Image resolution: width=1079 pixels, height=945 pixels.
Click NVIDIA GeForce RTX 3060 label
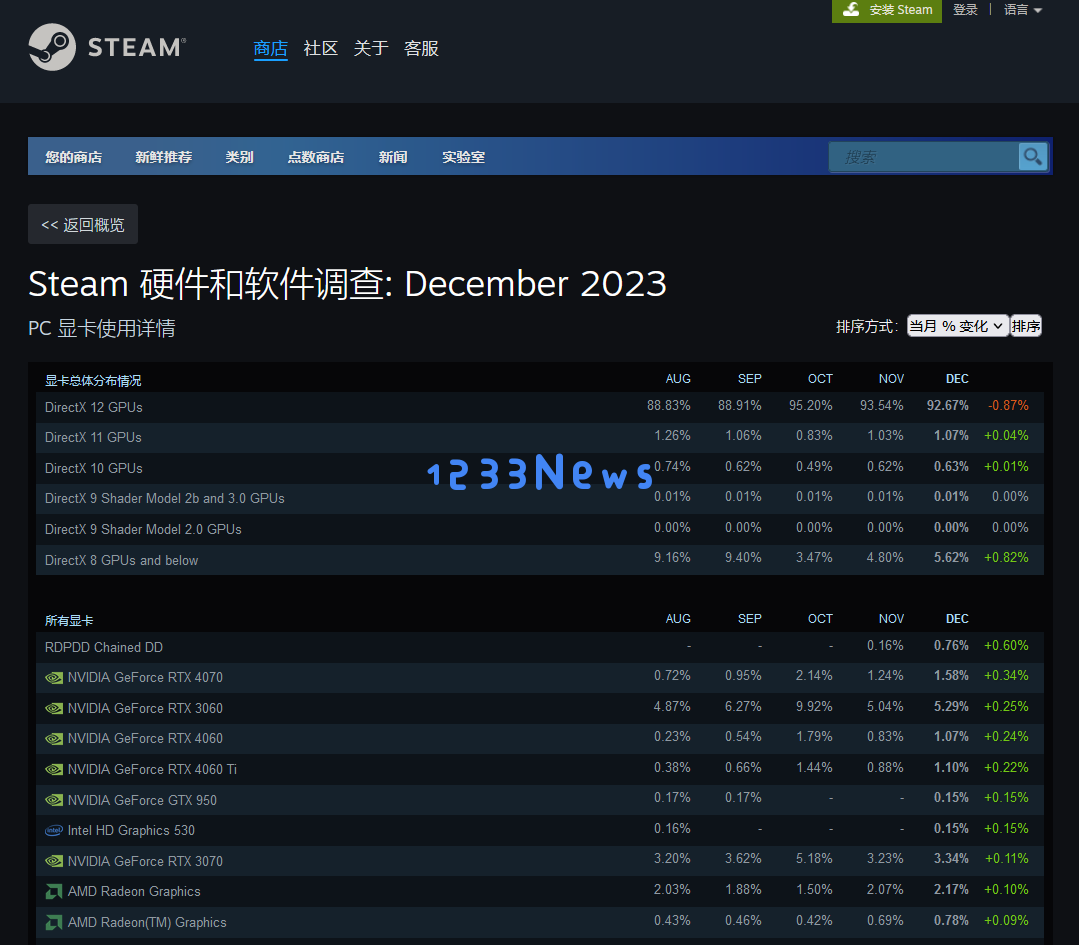point(145,708)
